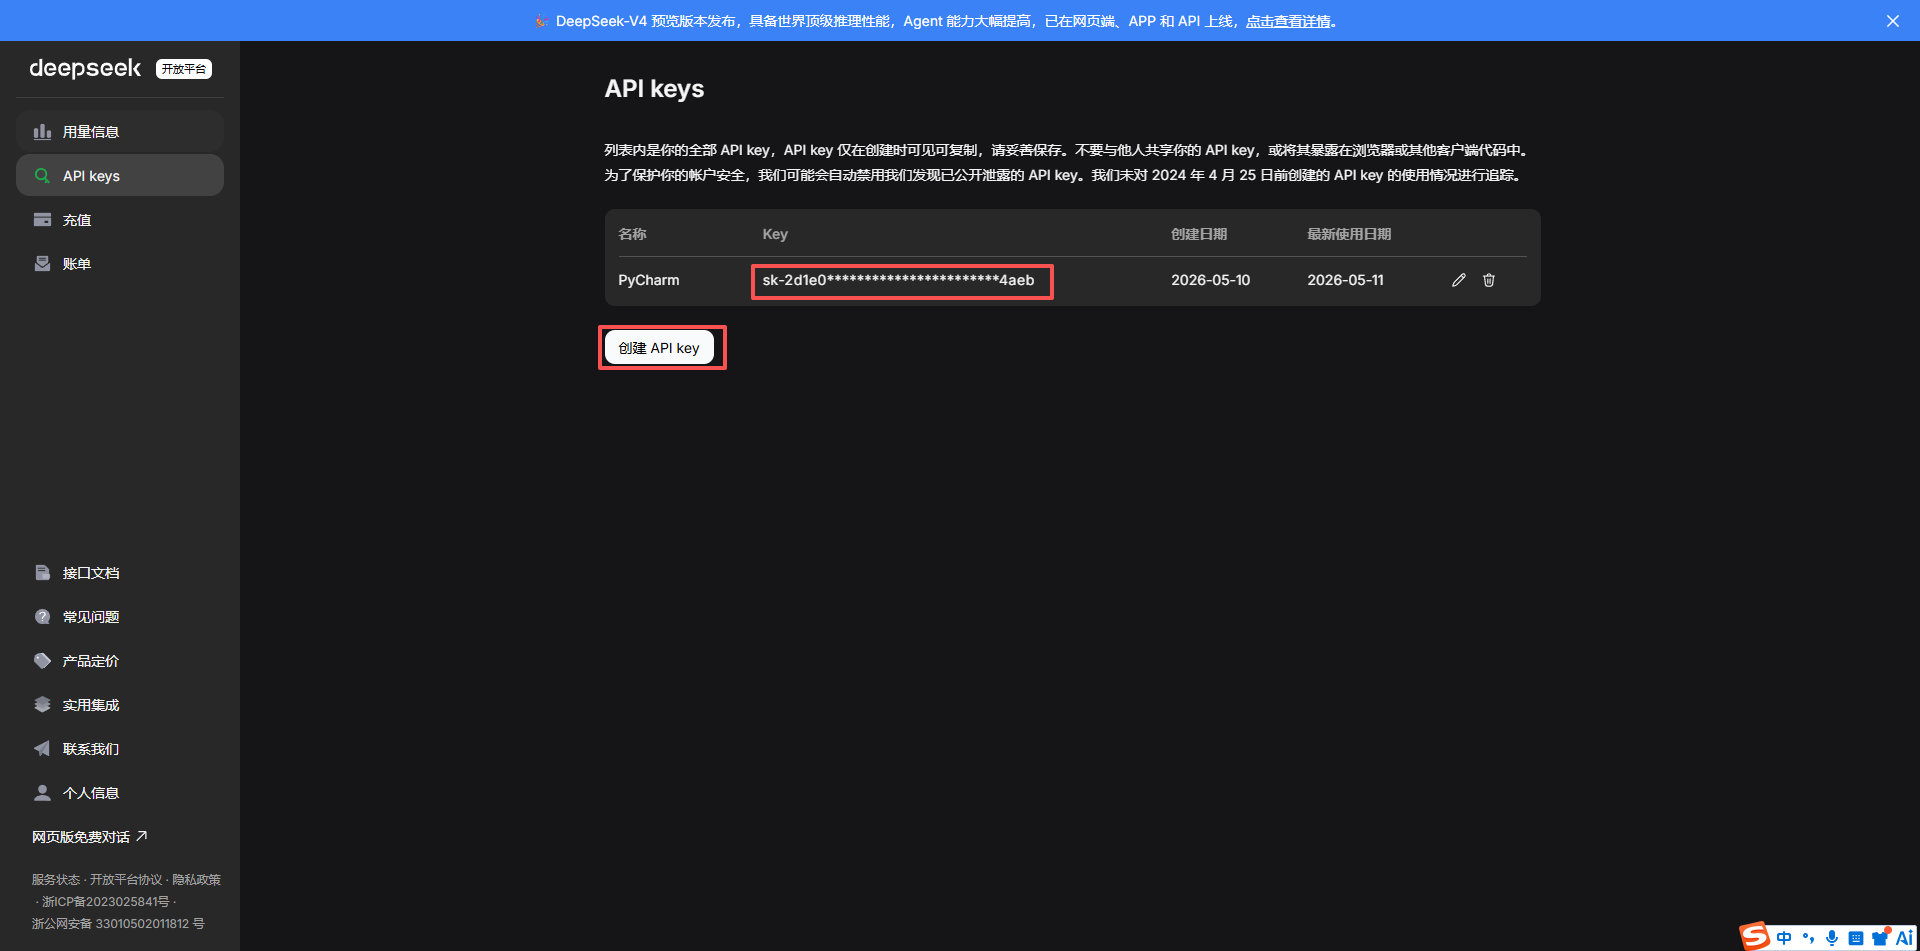Viewport: 1920px width, 951px height.
Task: Click 创建 API key button
Action: [x=659, y=348]
